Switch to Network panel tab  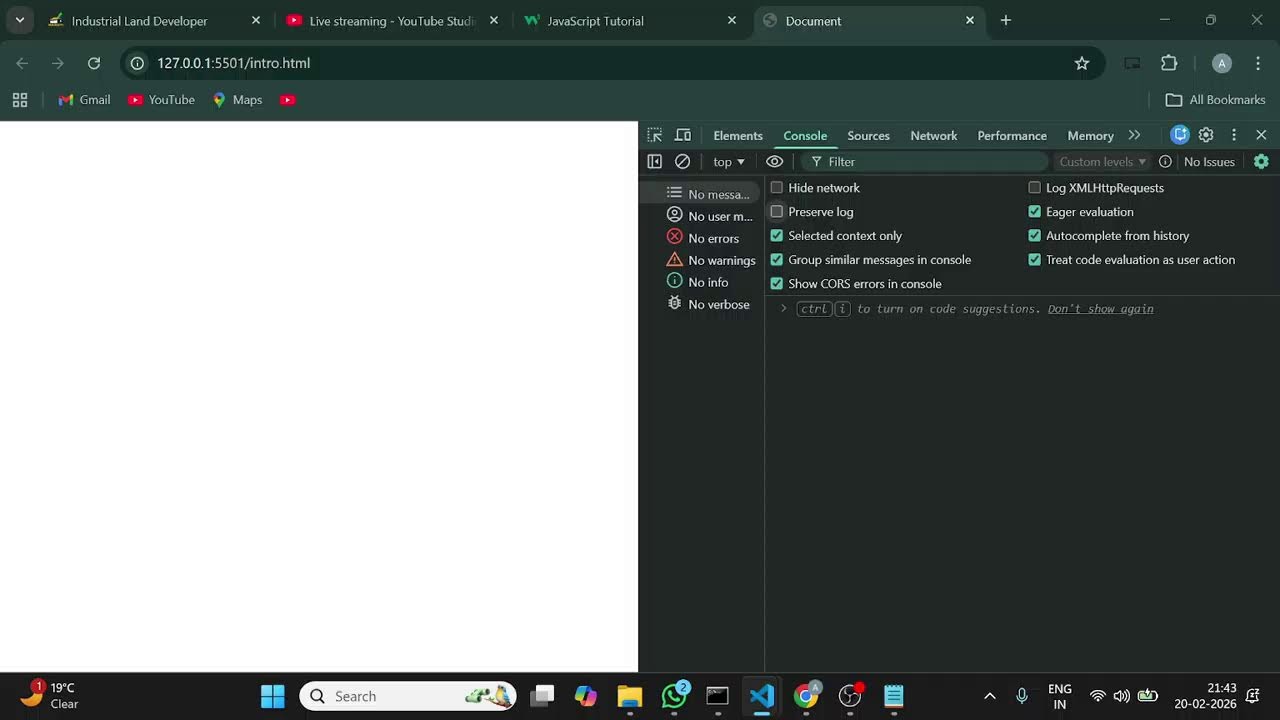(x=933, y=135)
